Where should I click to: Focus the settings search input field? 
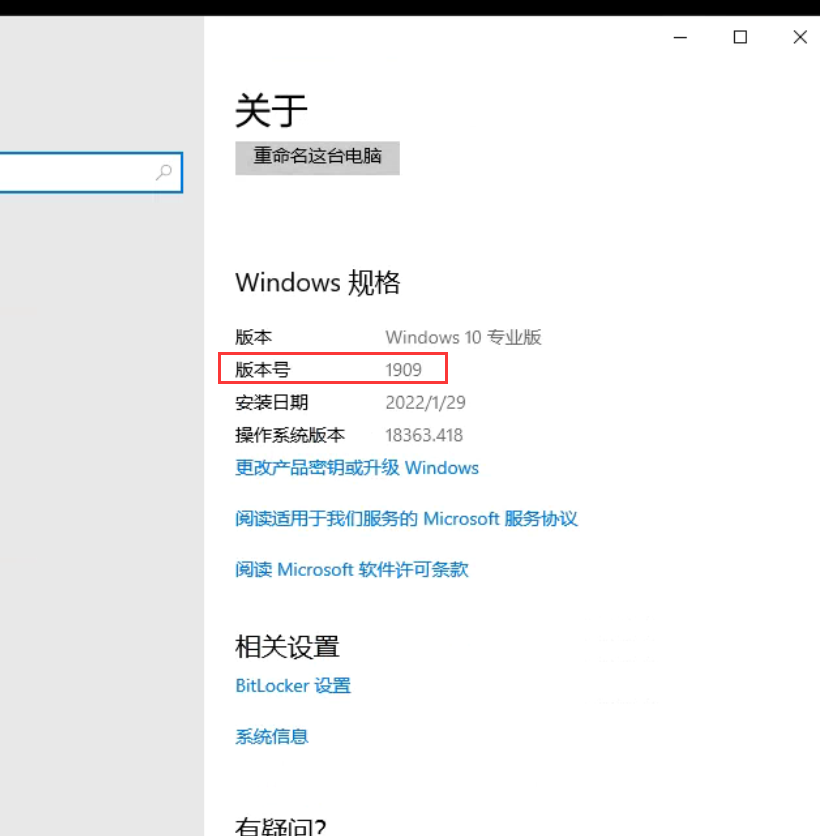91,173
